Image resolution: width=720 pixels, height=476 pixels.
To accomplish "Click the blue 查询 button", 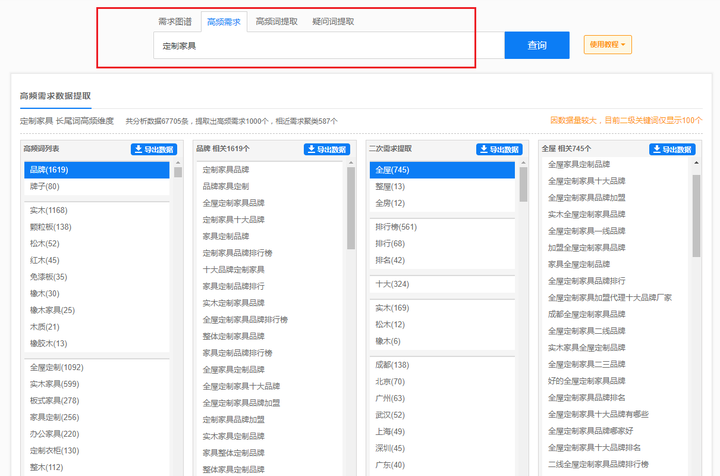I will 537,45.
